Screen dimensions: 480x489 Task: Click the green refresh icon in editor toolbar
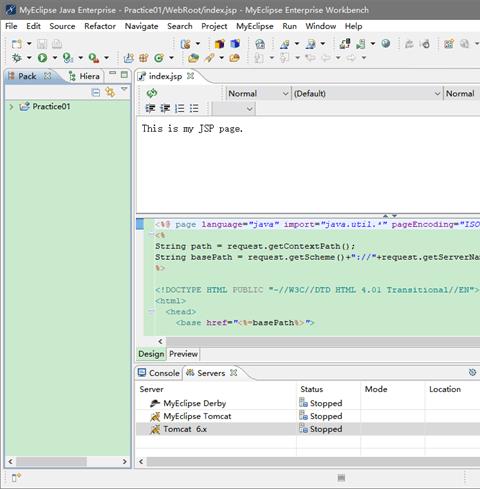152,93
